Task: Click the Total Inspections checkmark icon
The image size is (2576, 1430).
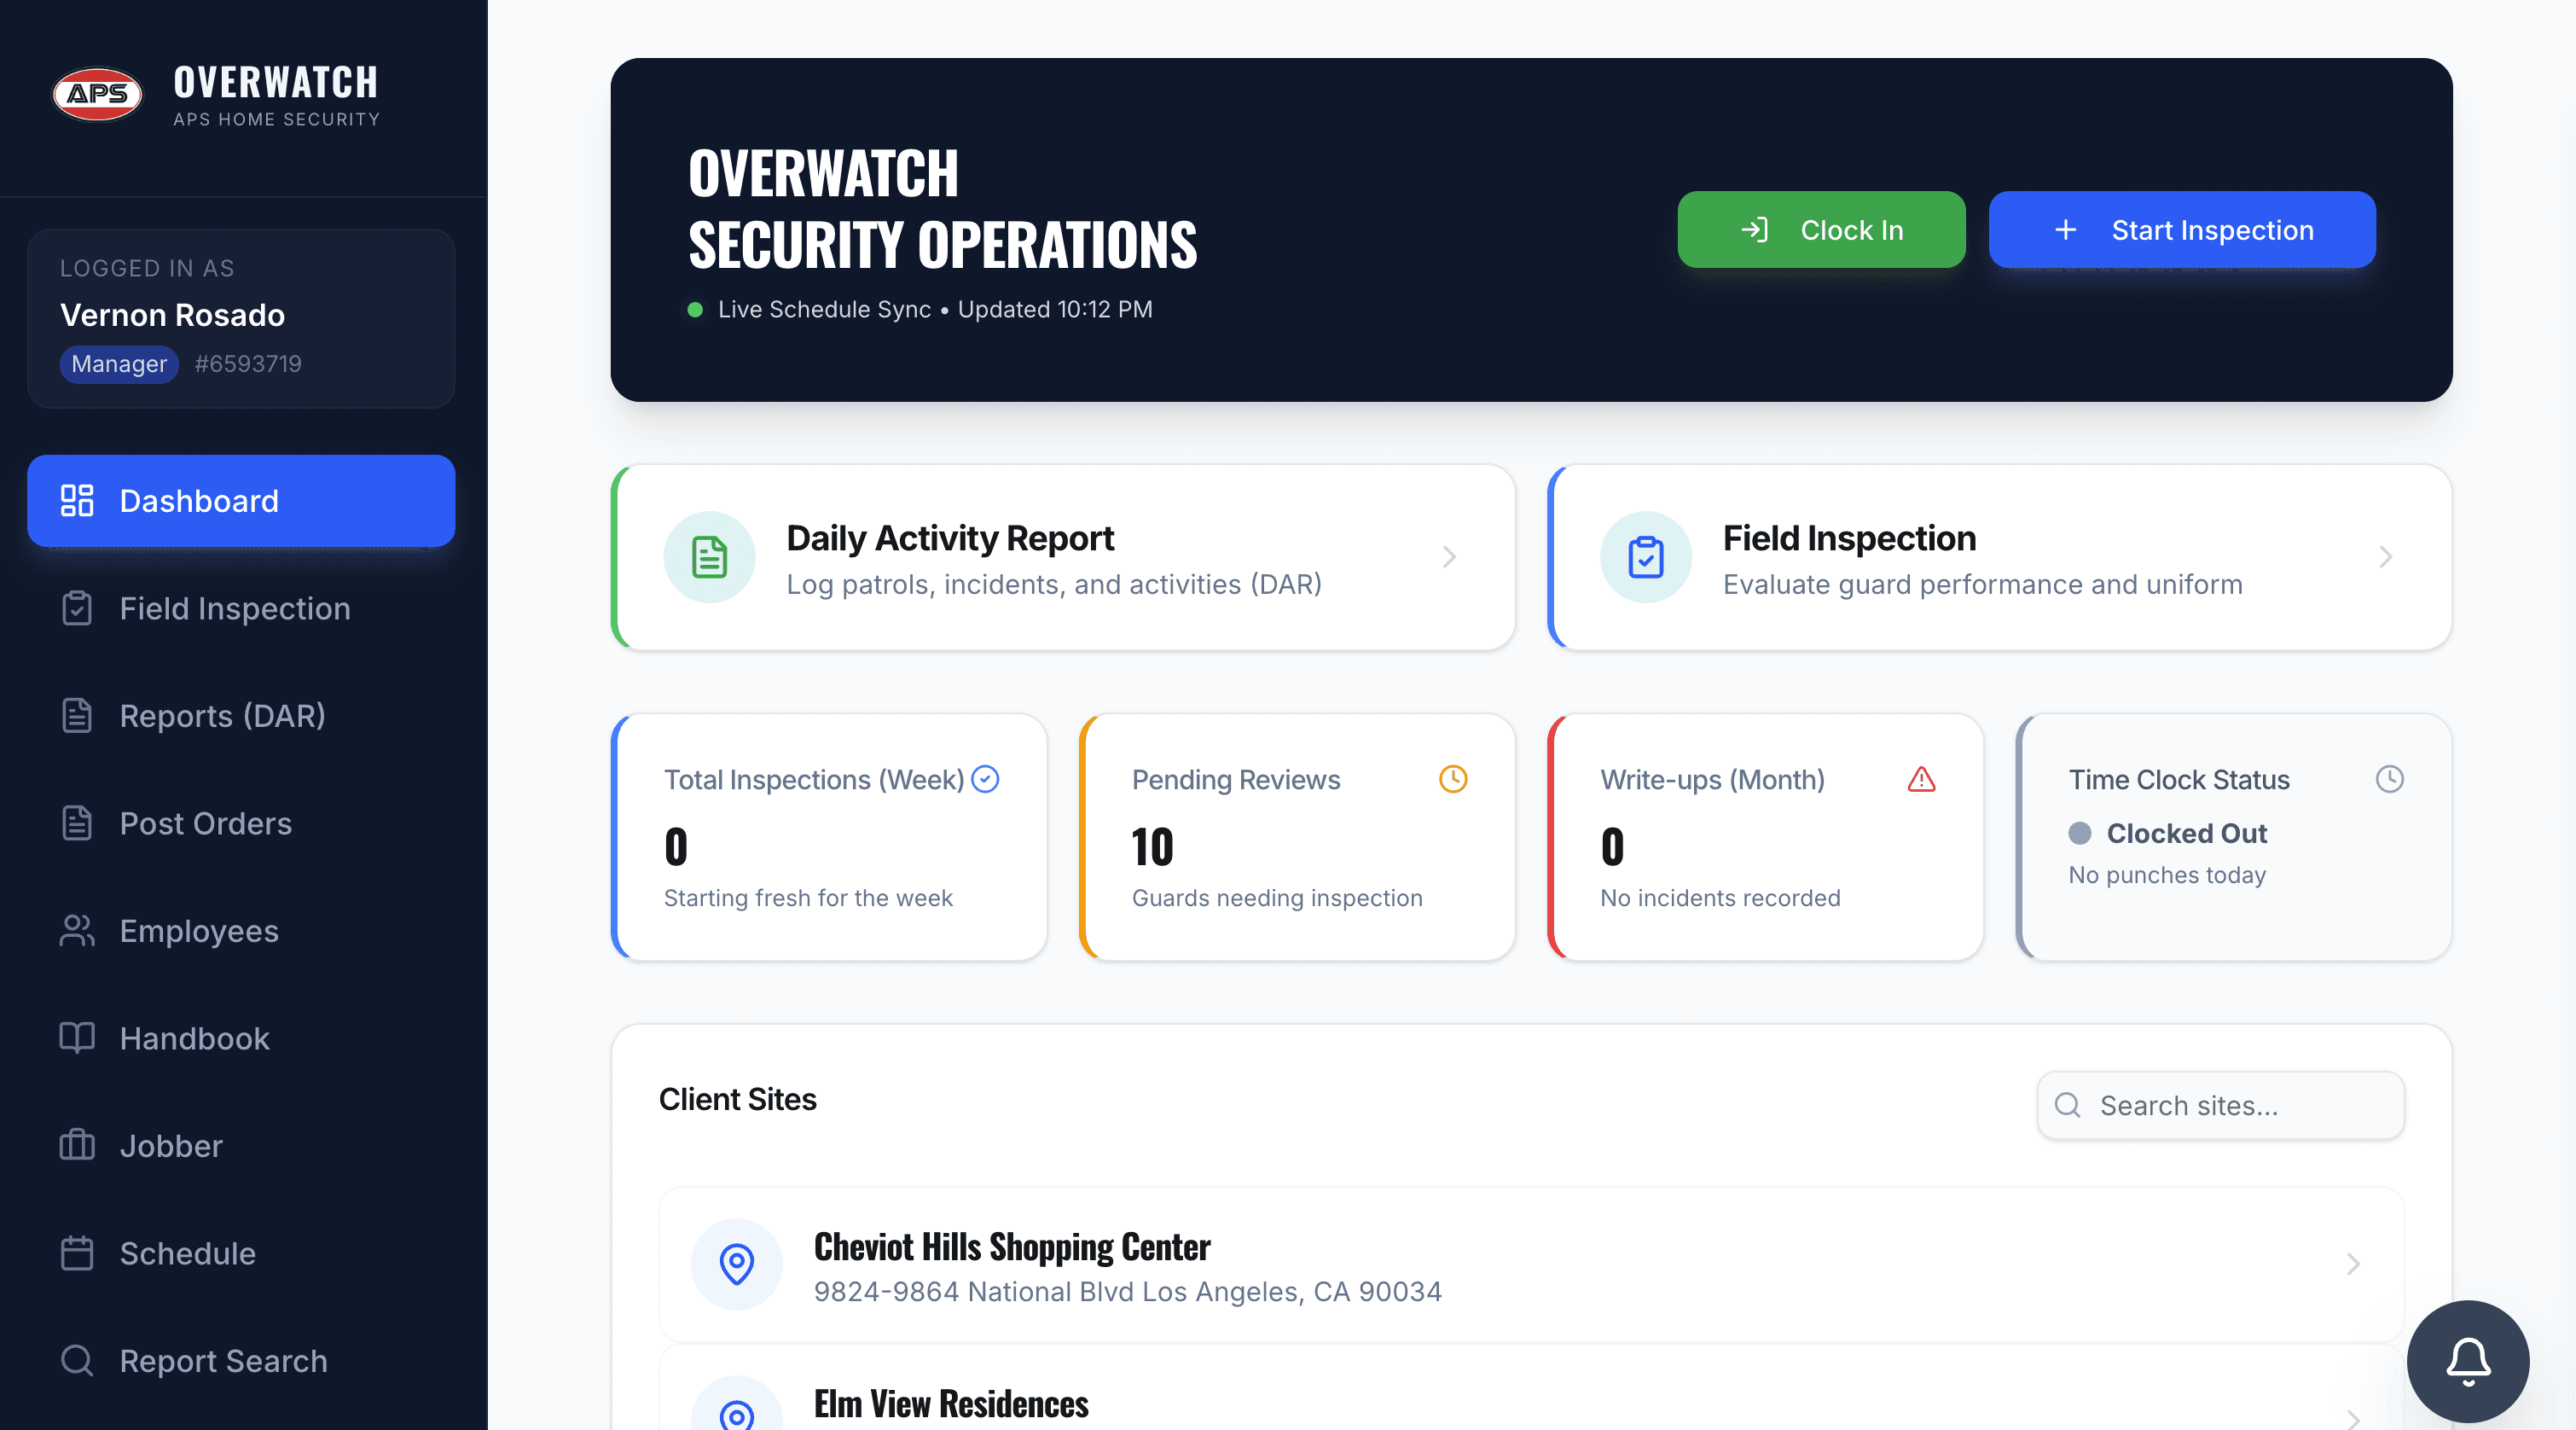Action: click(x=985, y=779)
